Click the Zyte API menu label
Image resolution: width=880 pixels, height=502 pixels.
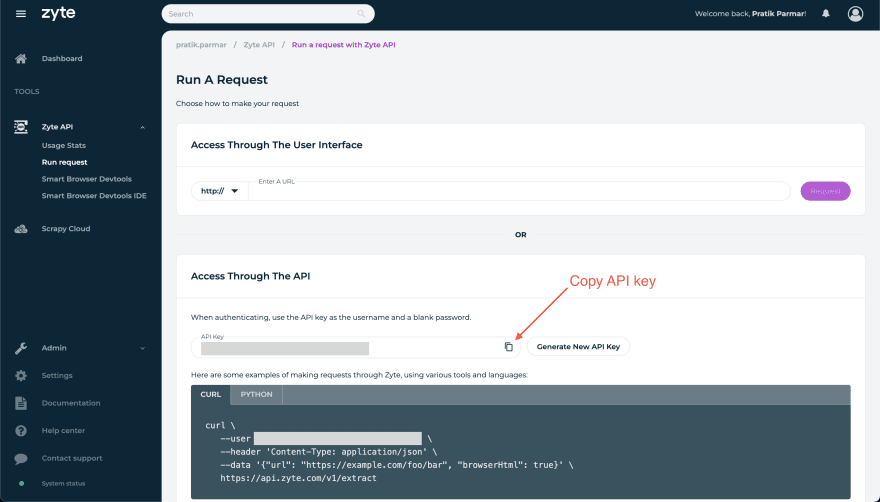click(57, 127)
